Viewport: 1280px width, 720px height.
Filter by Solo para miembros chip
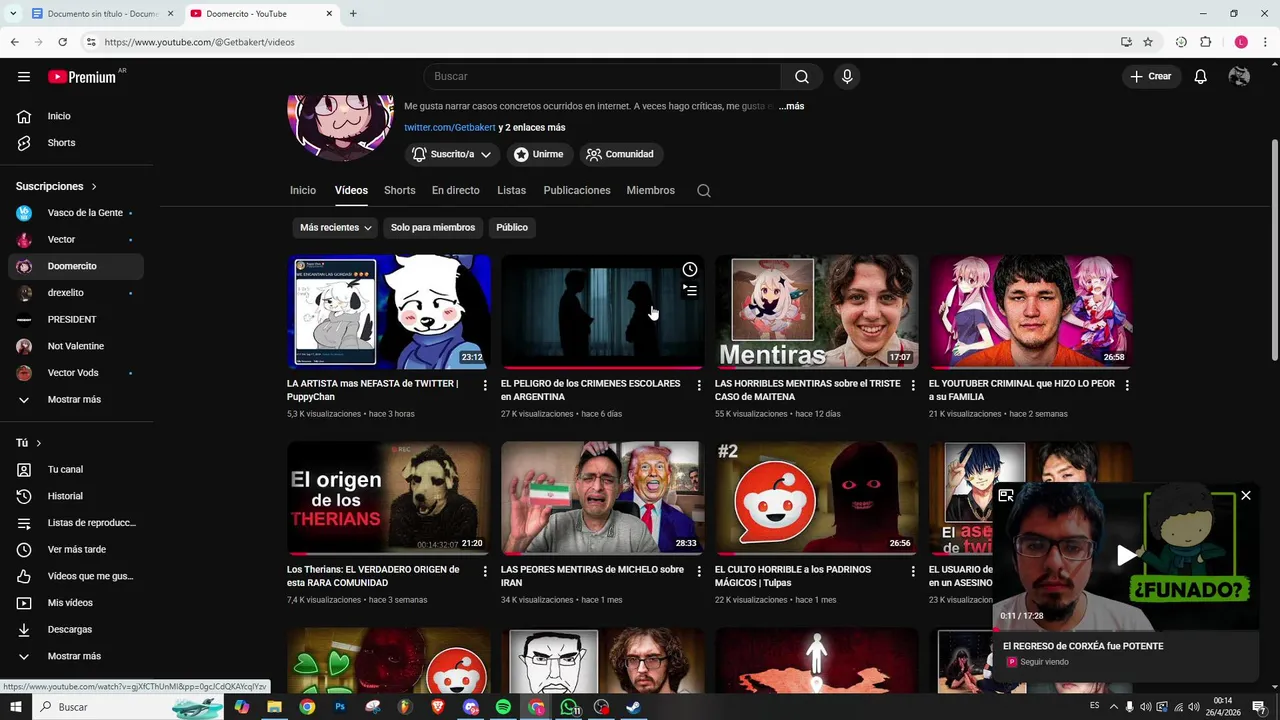coord(433,228)
